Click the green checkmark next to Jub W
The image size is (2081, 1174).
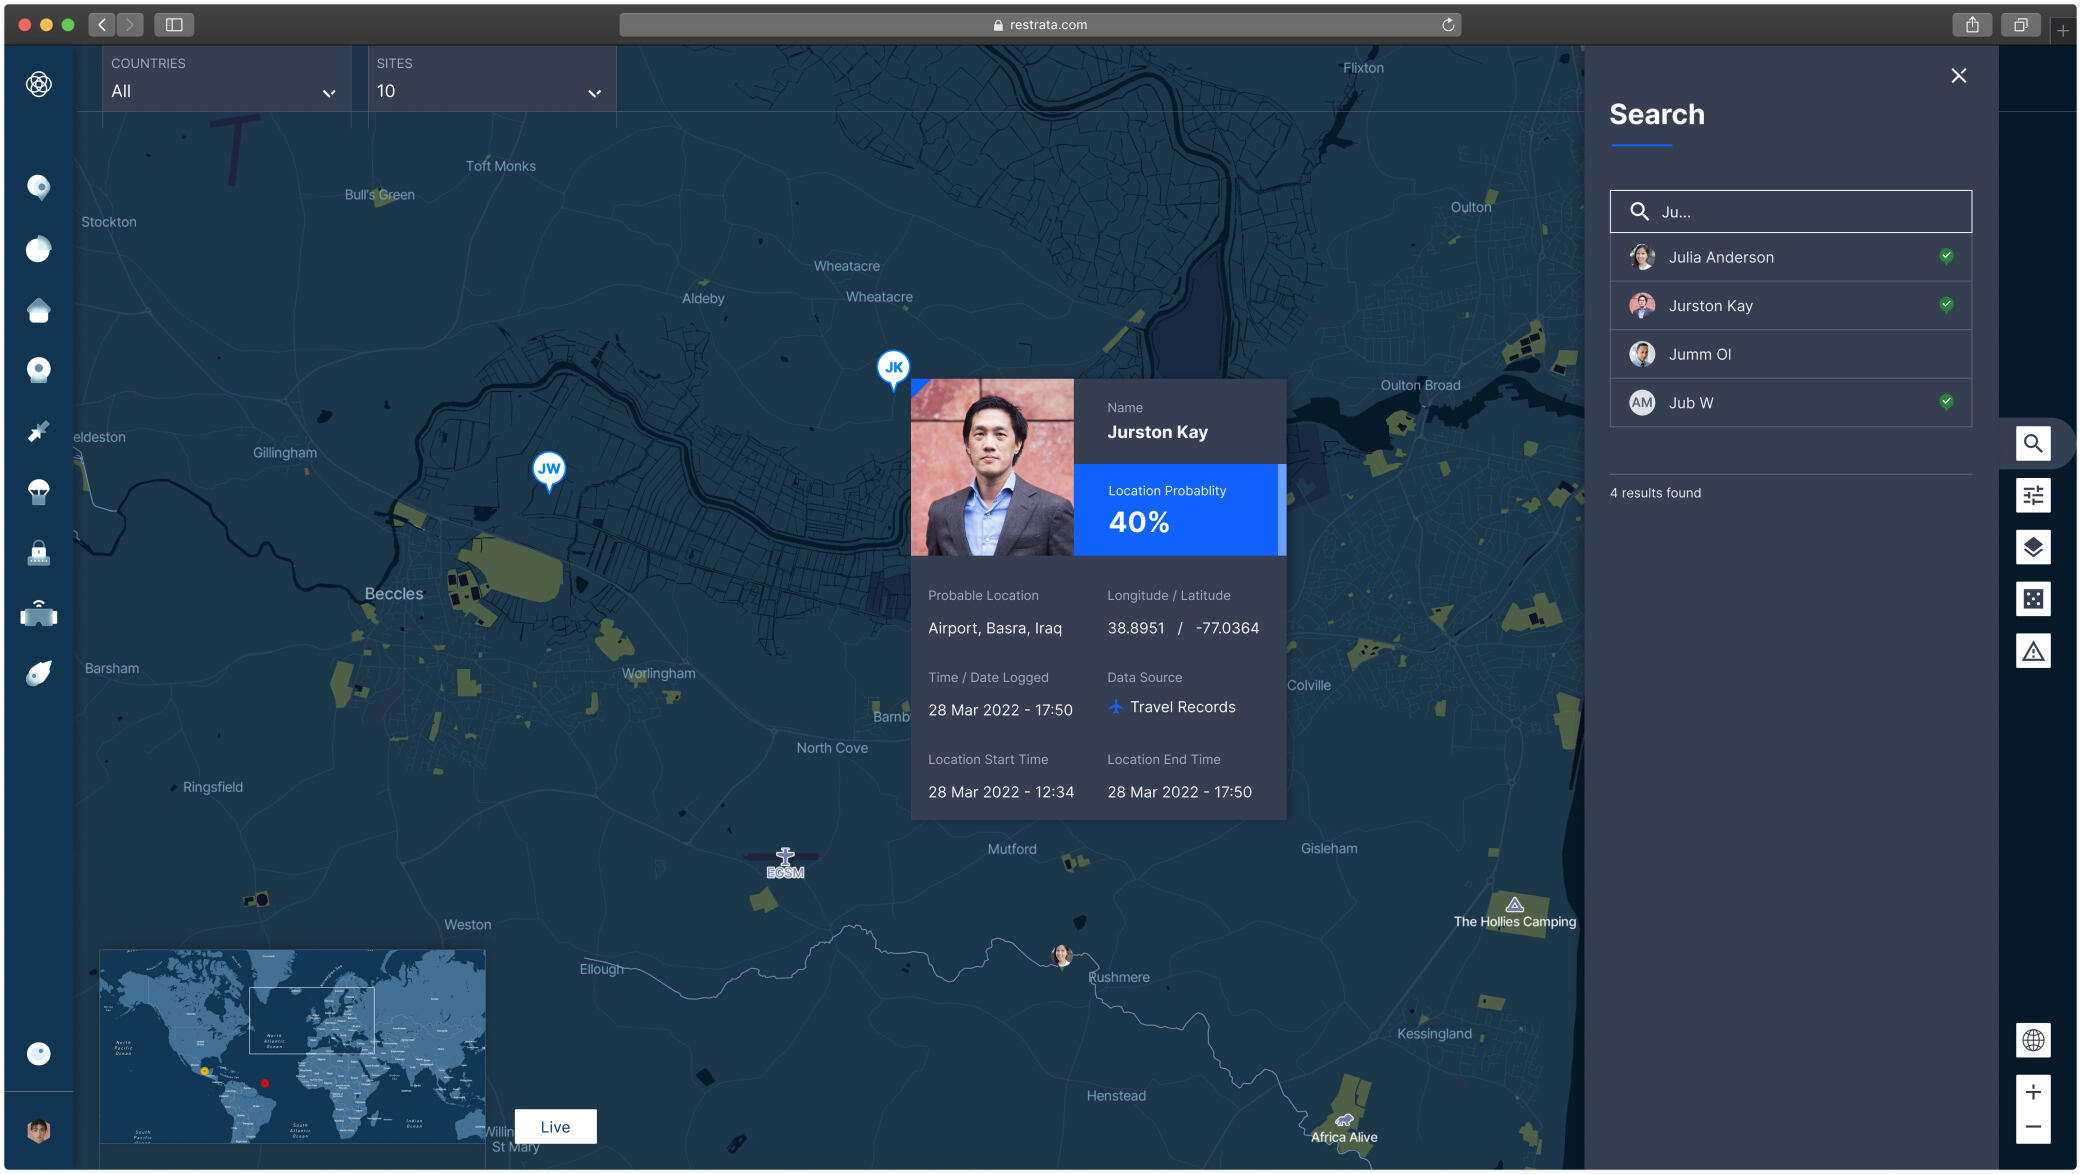tap(1946, 402)
